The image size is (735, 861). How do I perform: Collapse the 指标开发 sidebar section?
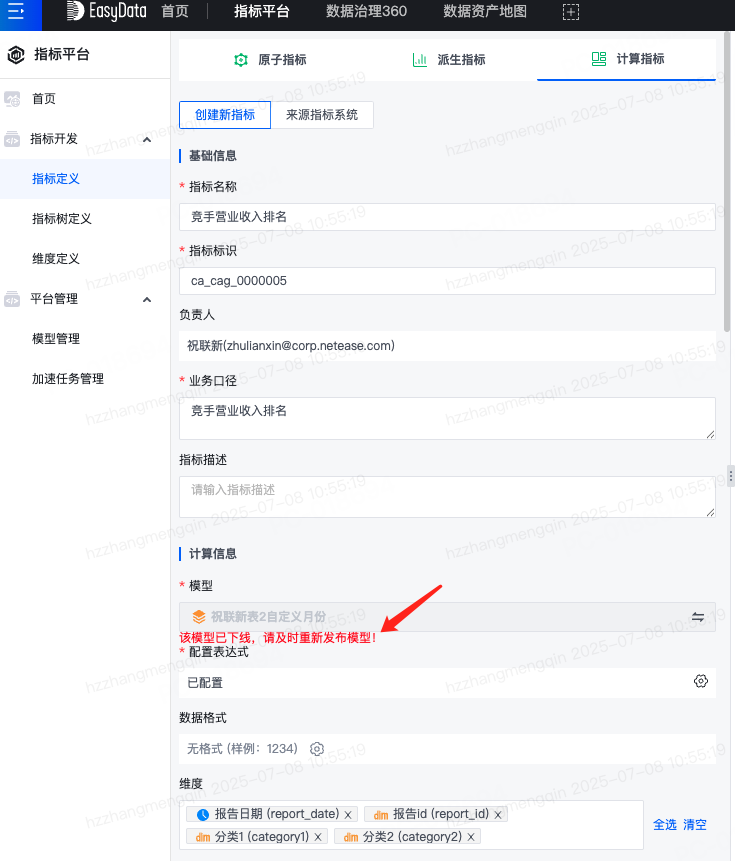(147, 139)
